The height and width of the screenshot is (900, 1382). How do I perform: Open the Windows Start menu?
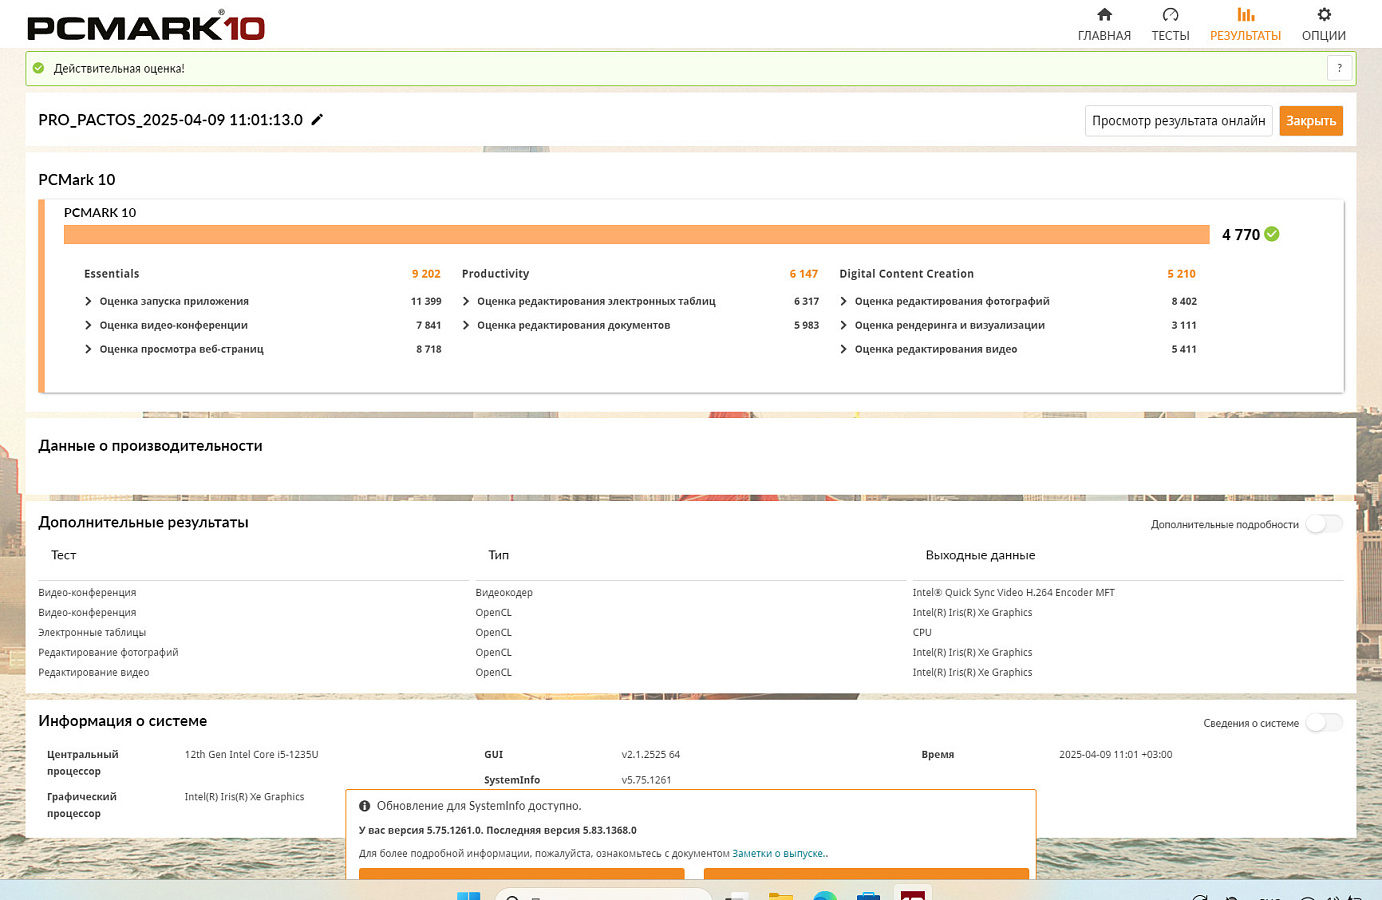point(468,895)
